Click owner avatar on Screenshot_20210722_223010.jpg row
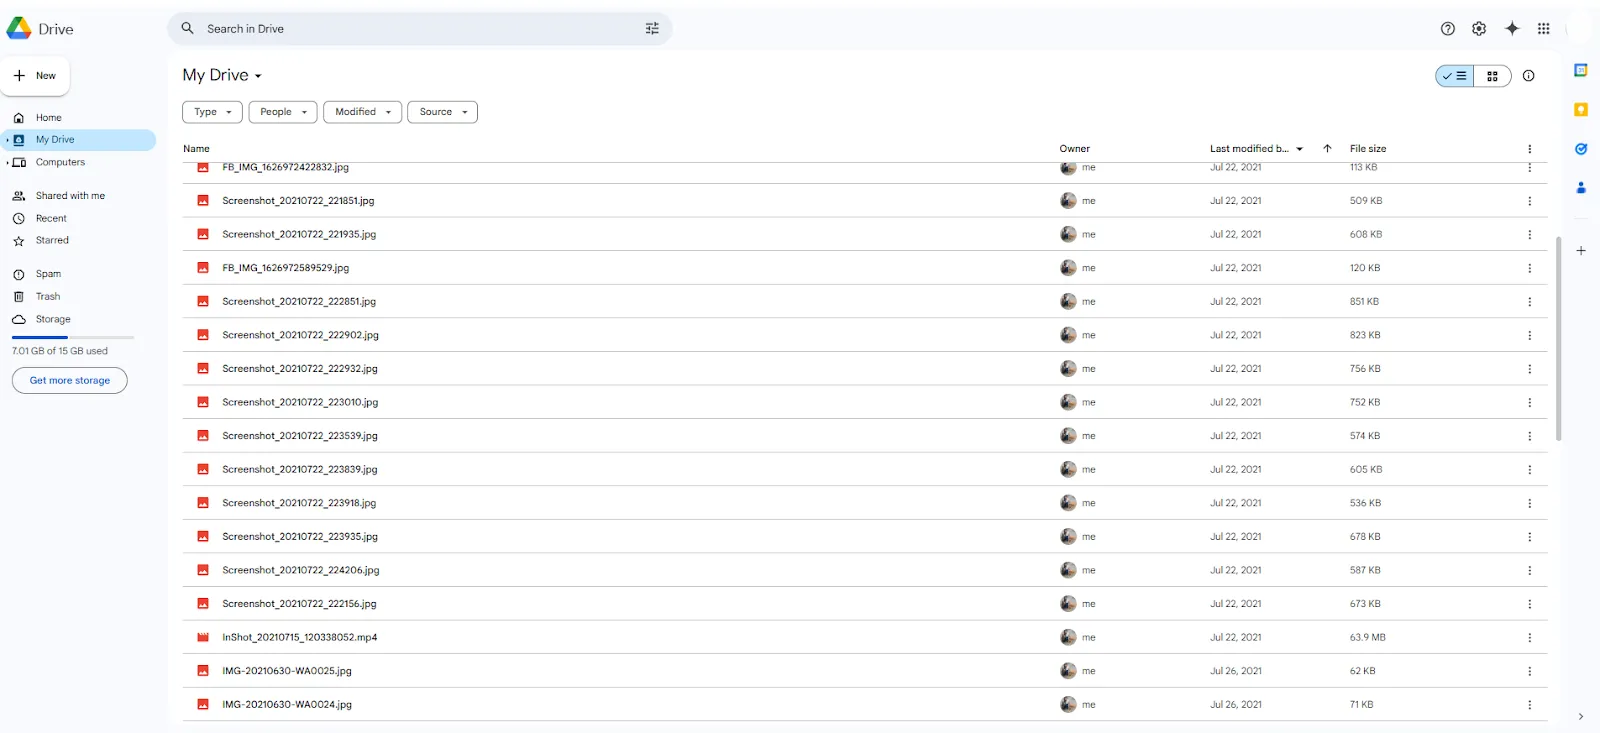The image size is (1600, 733). coord(1068,402)
